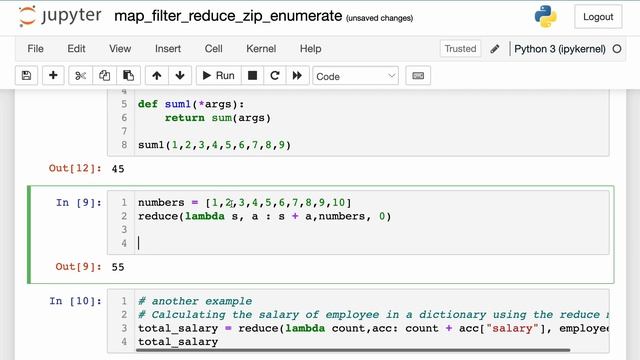Open the Cell menu
Image resolution: width=640 pixels, height=360 pixels.
click(x=213, y=49)
